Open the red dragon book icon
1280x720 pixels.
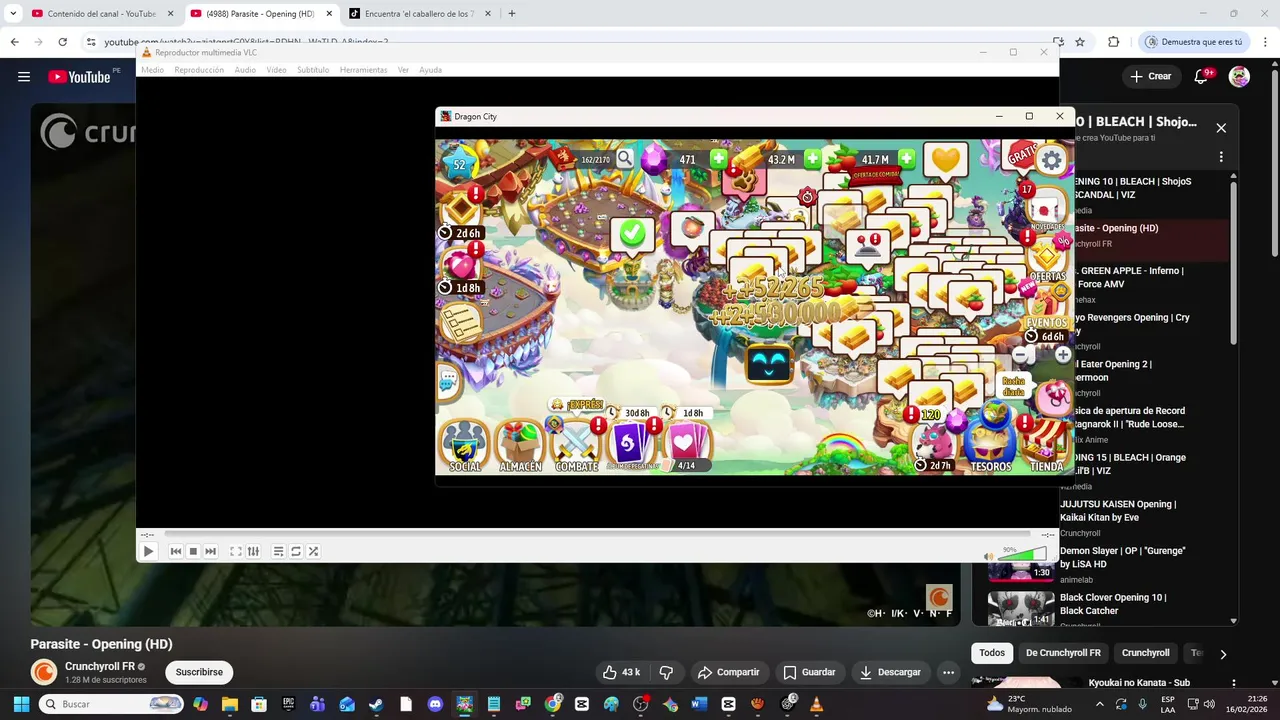(563, 158)
